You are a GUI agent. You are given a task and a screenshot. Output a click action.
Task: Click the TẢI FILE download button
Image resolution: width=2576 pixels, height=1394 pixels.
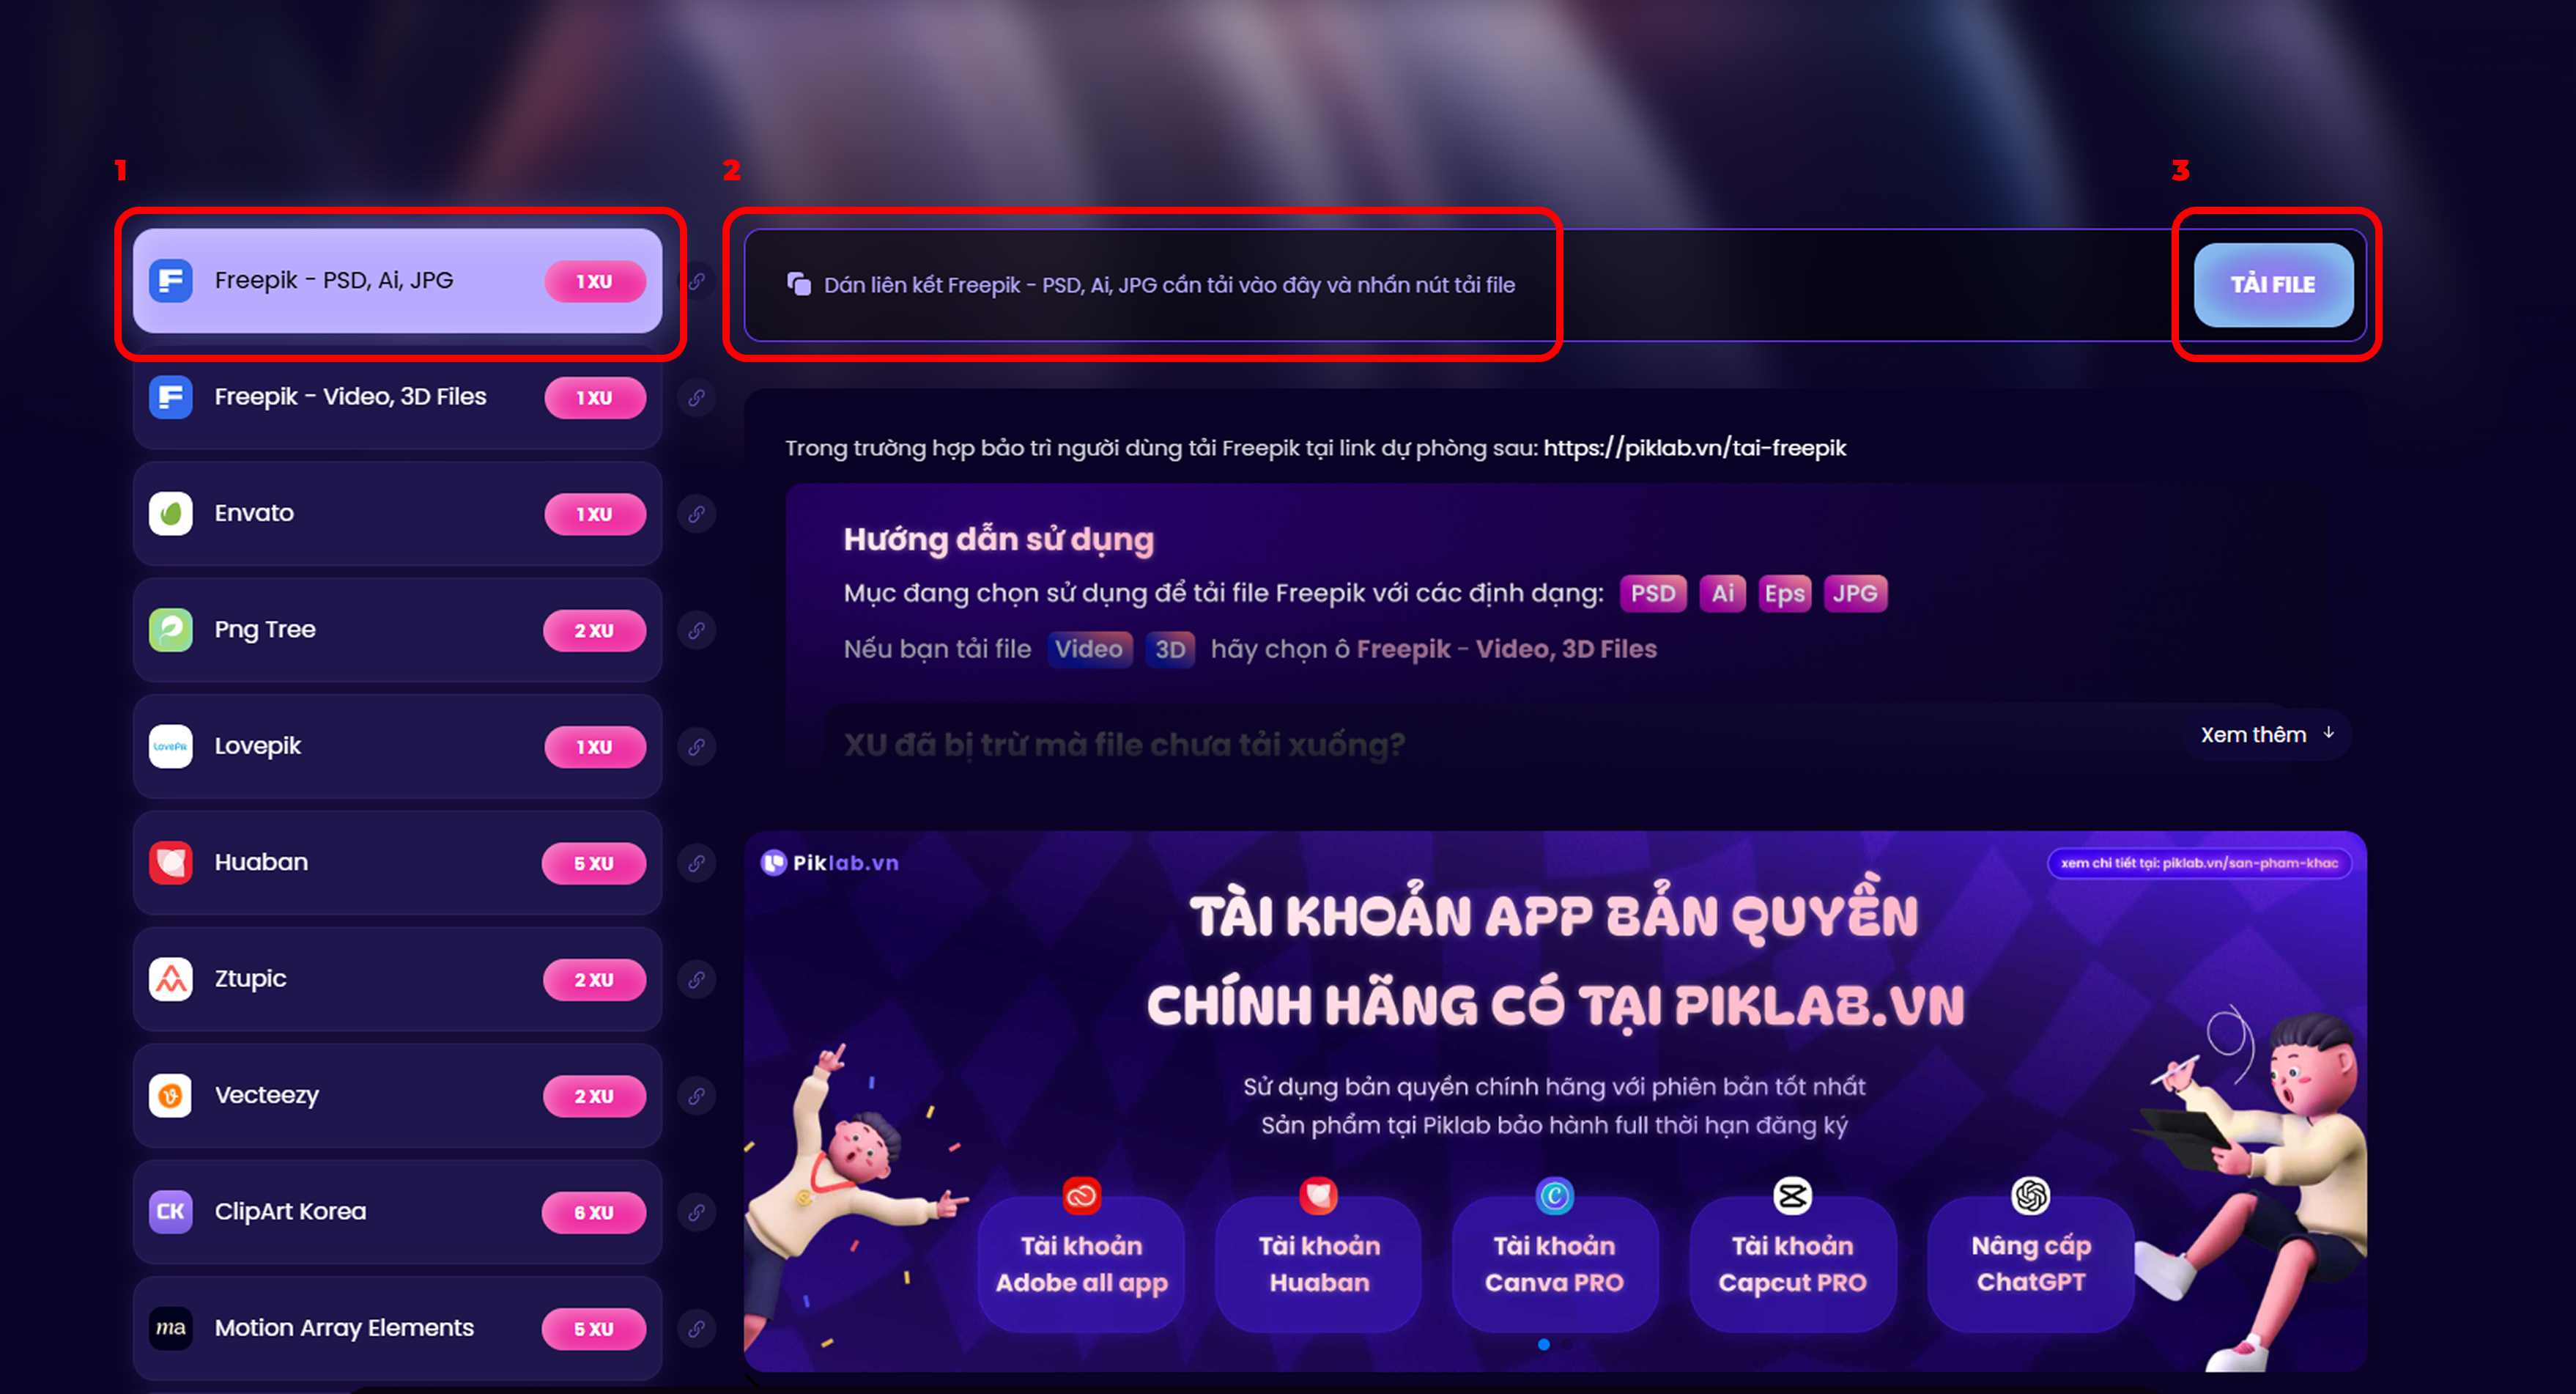[x=2273, y=285]
